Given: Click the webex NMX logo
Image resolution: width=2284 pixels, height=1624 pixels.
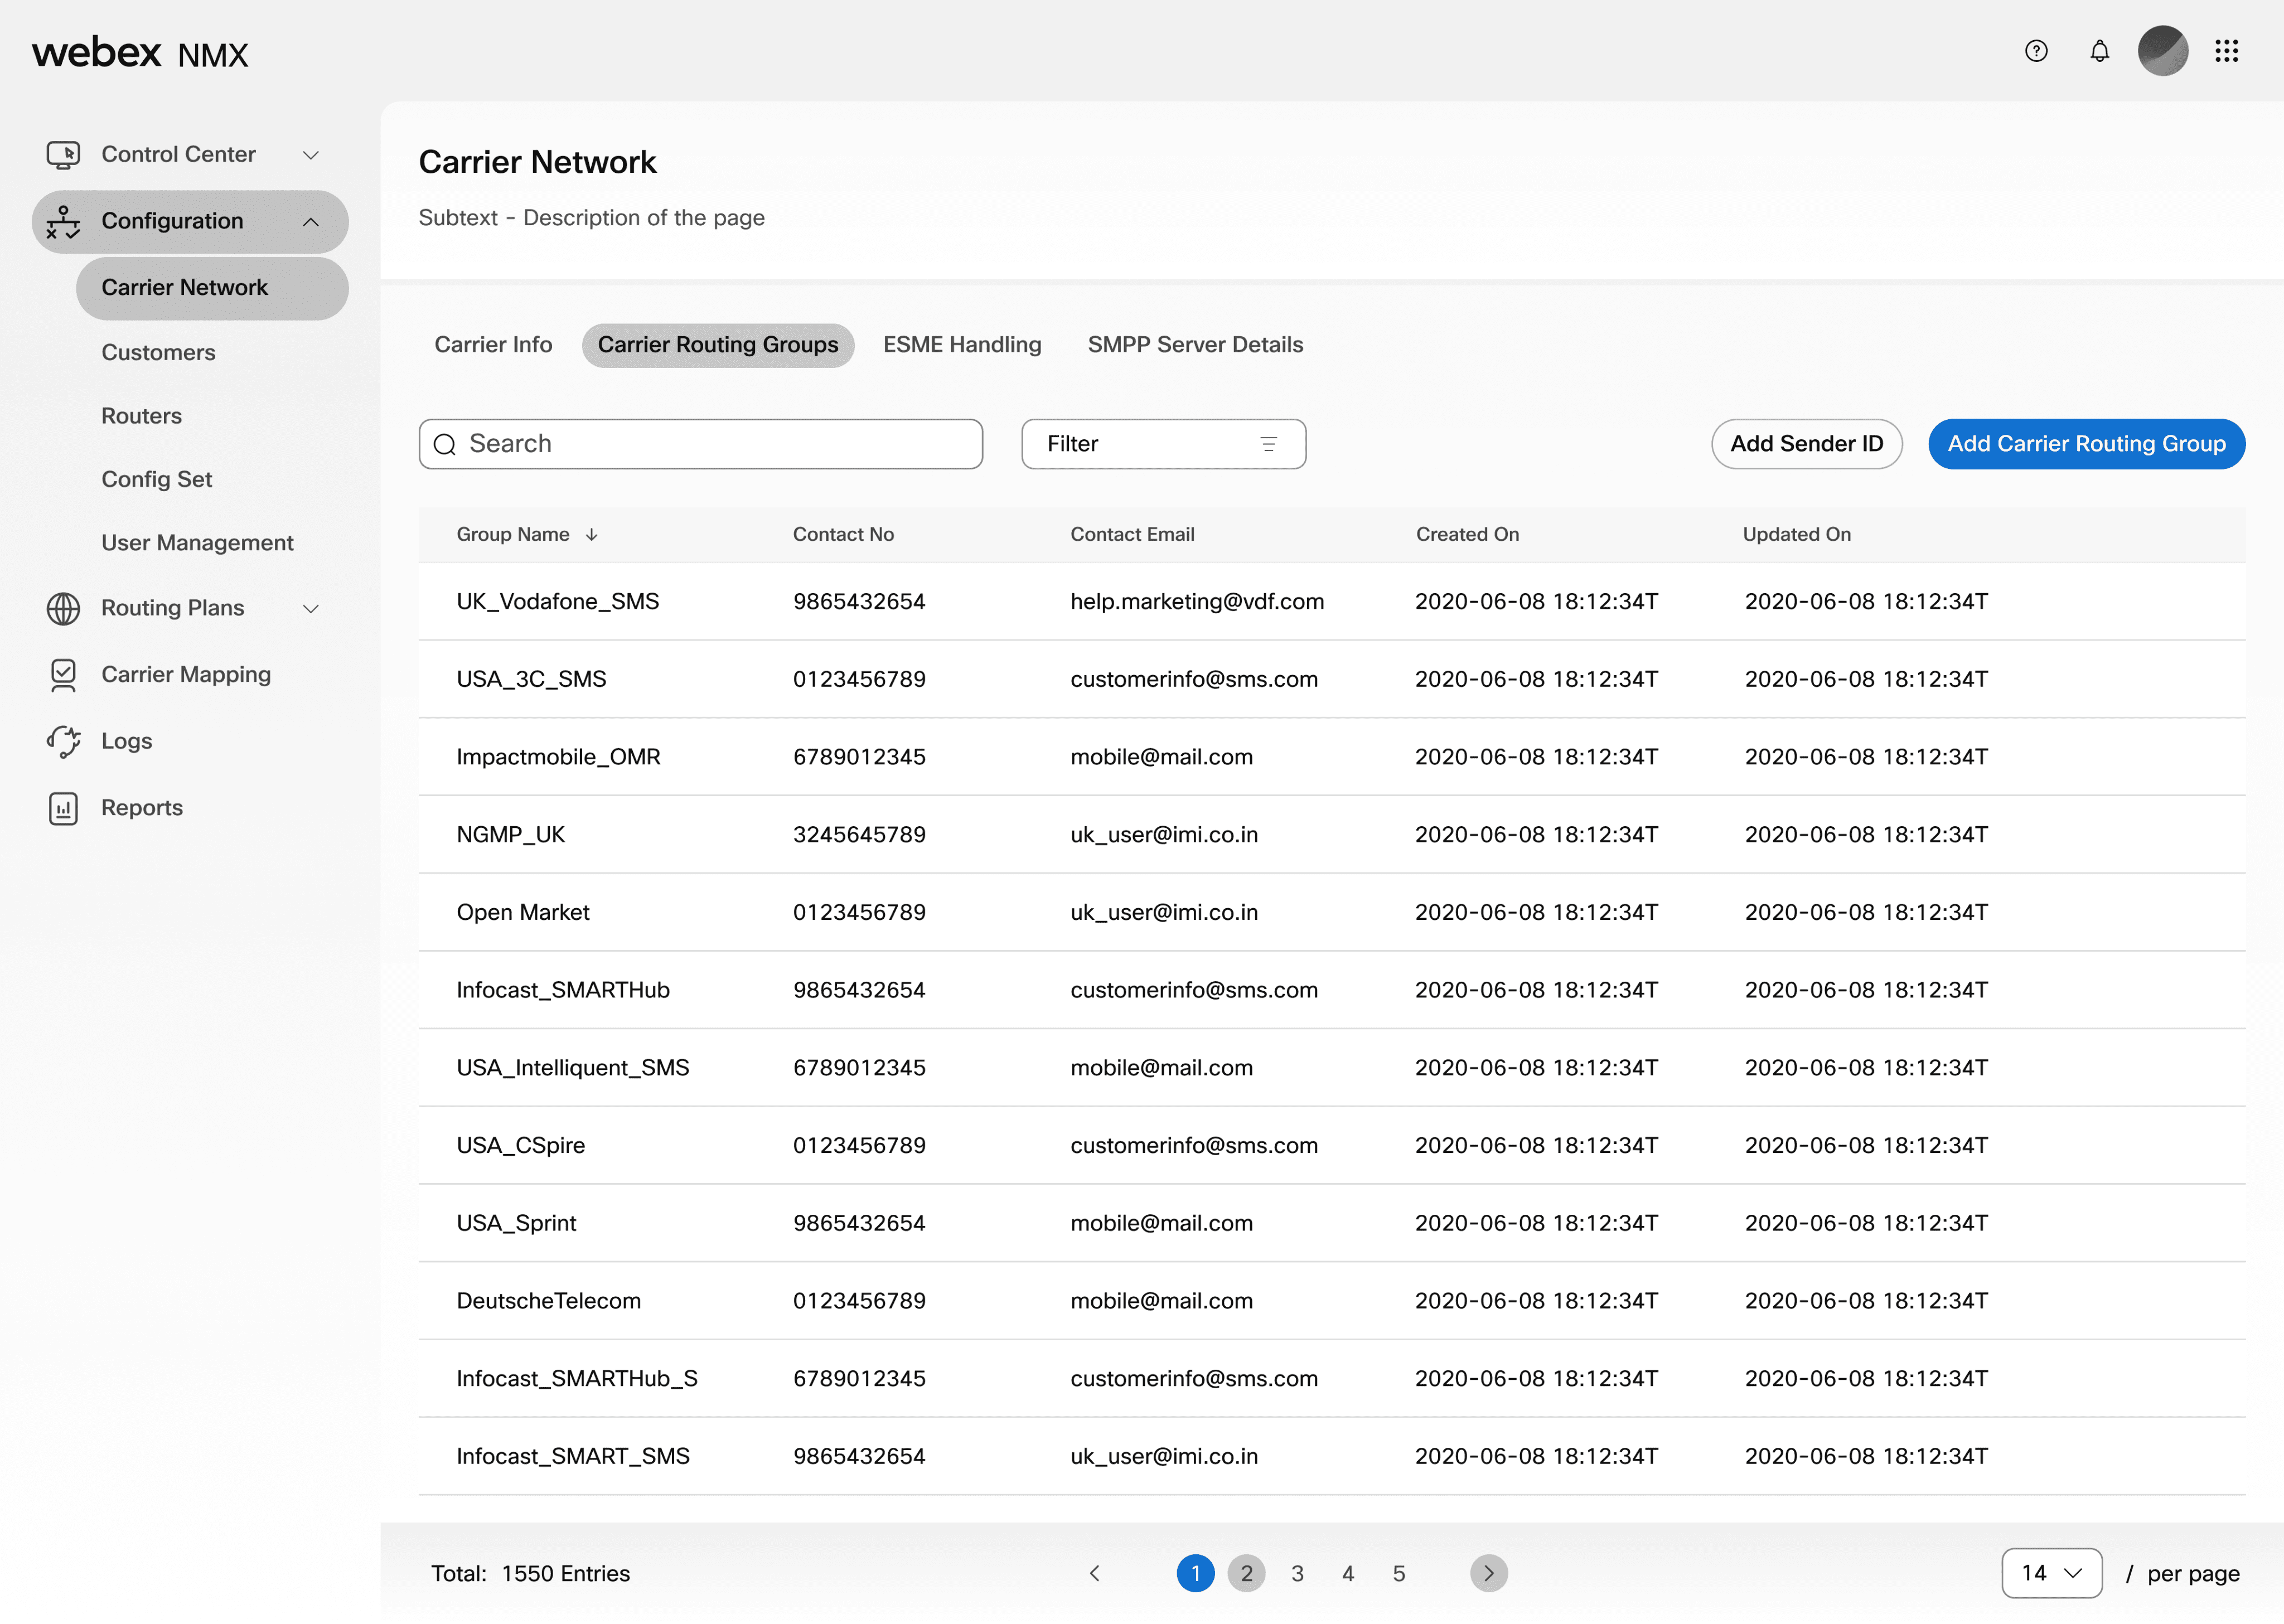Looking at the screenshot, I should (140, 52).
